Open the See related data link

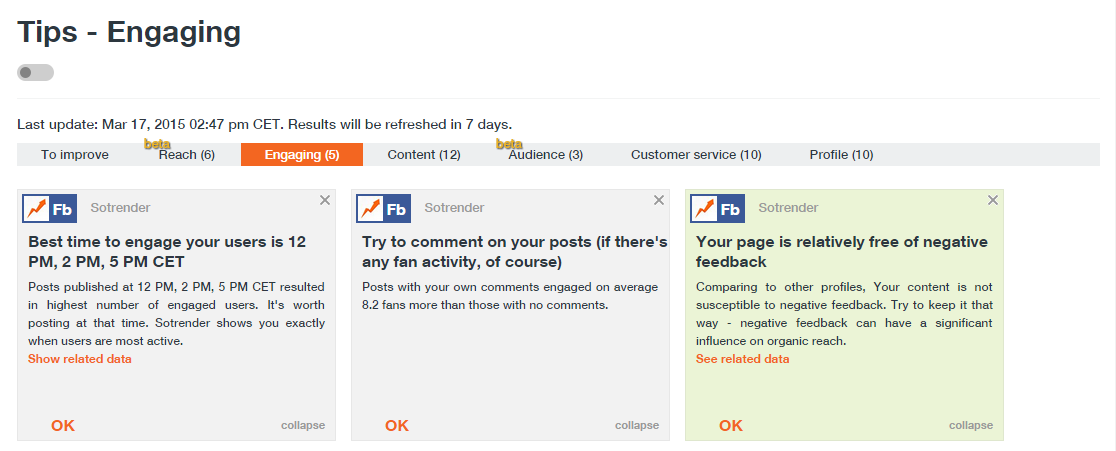743,359
